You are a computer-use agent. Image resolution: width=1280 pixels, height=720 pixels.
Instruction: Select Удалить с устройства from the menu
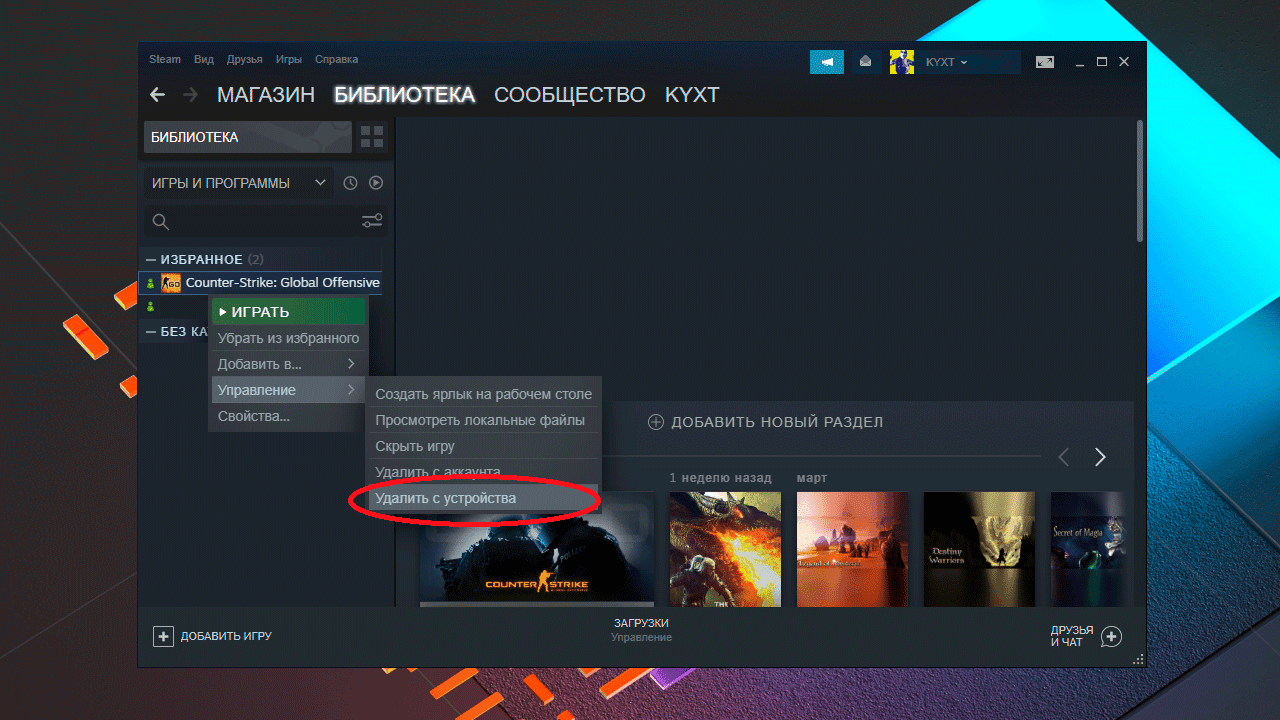446,498
